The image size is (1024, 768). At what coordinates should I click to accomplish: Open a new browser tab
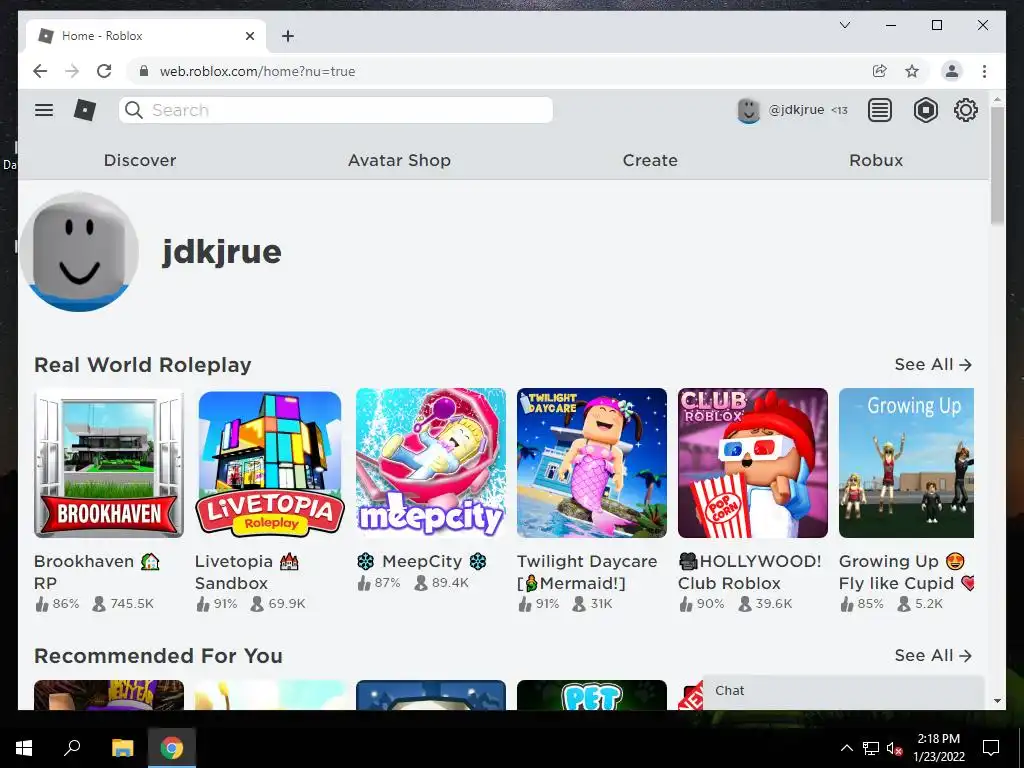(x=288, y=36)
